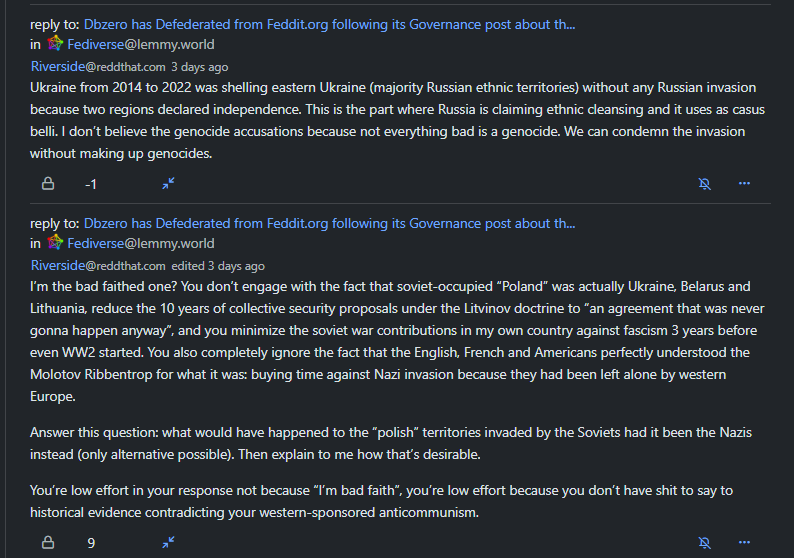
Task: Open the more options menu on the first comment
Action: [744, 184]
